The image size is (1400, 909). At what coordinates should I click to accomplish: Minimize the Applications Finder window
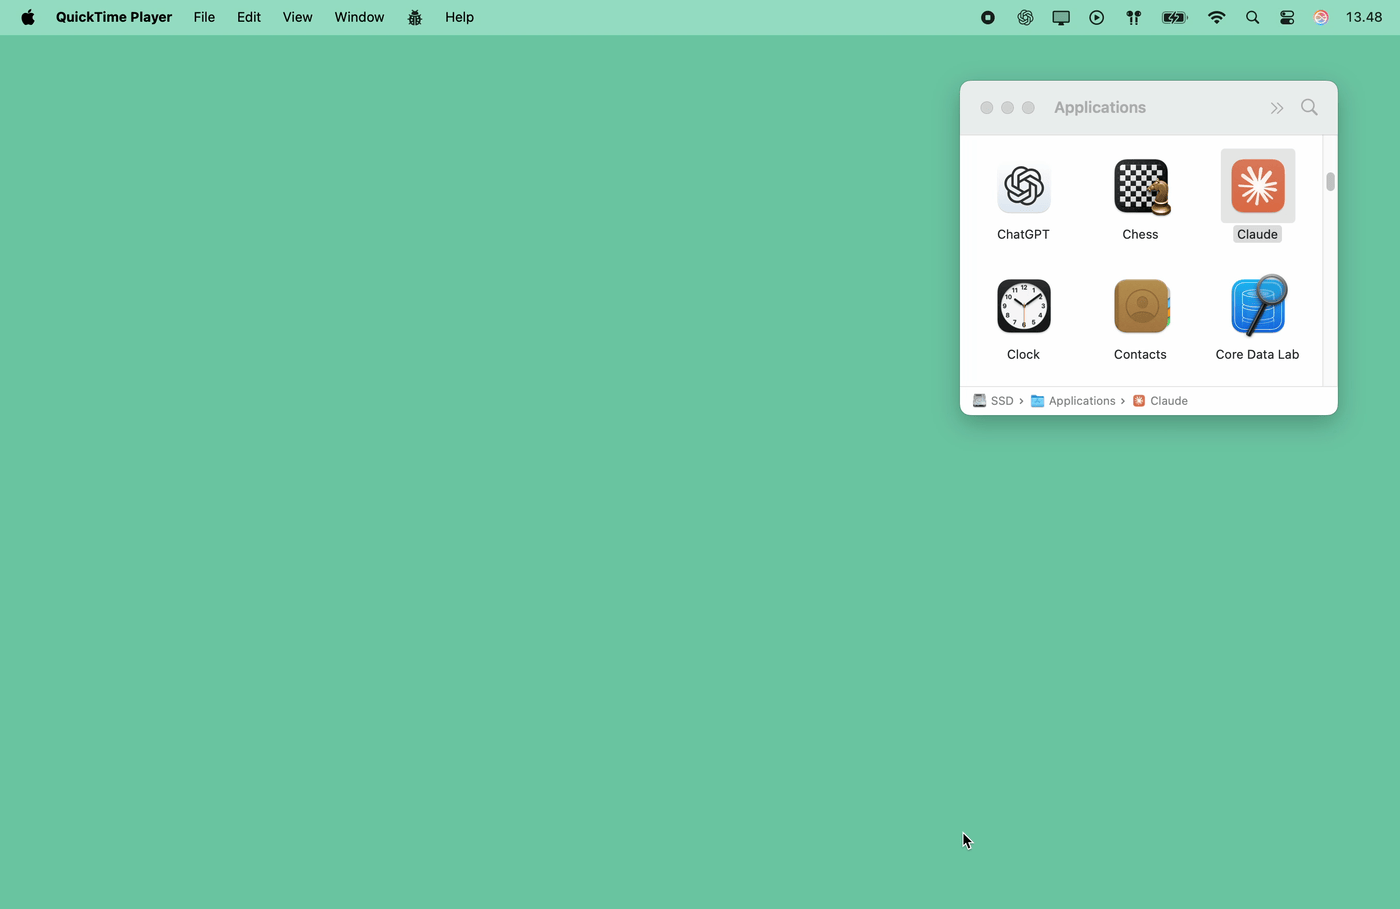1007,108
